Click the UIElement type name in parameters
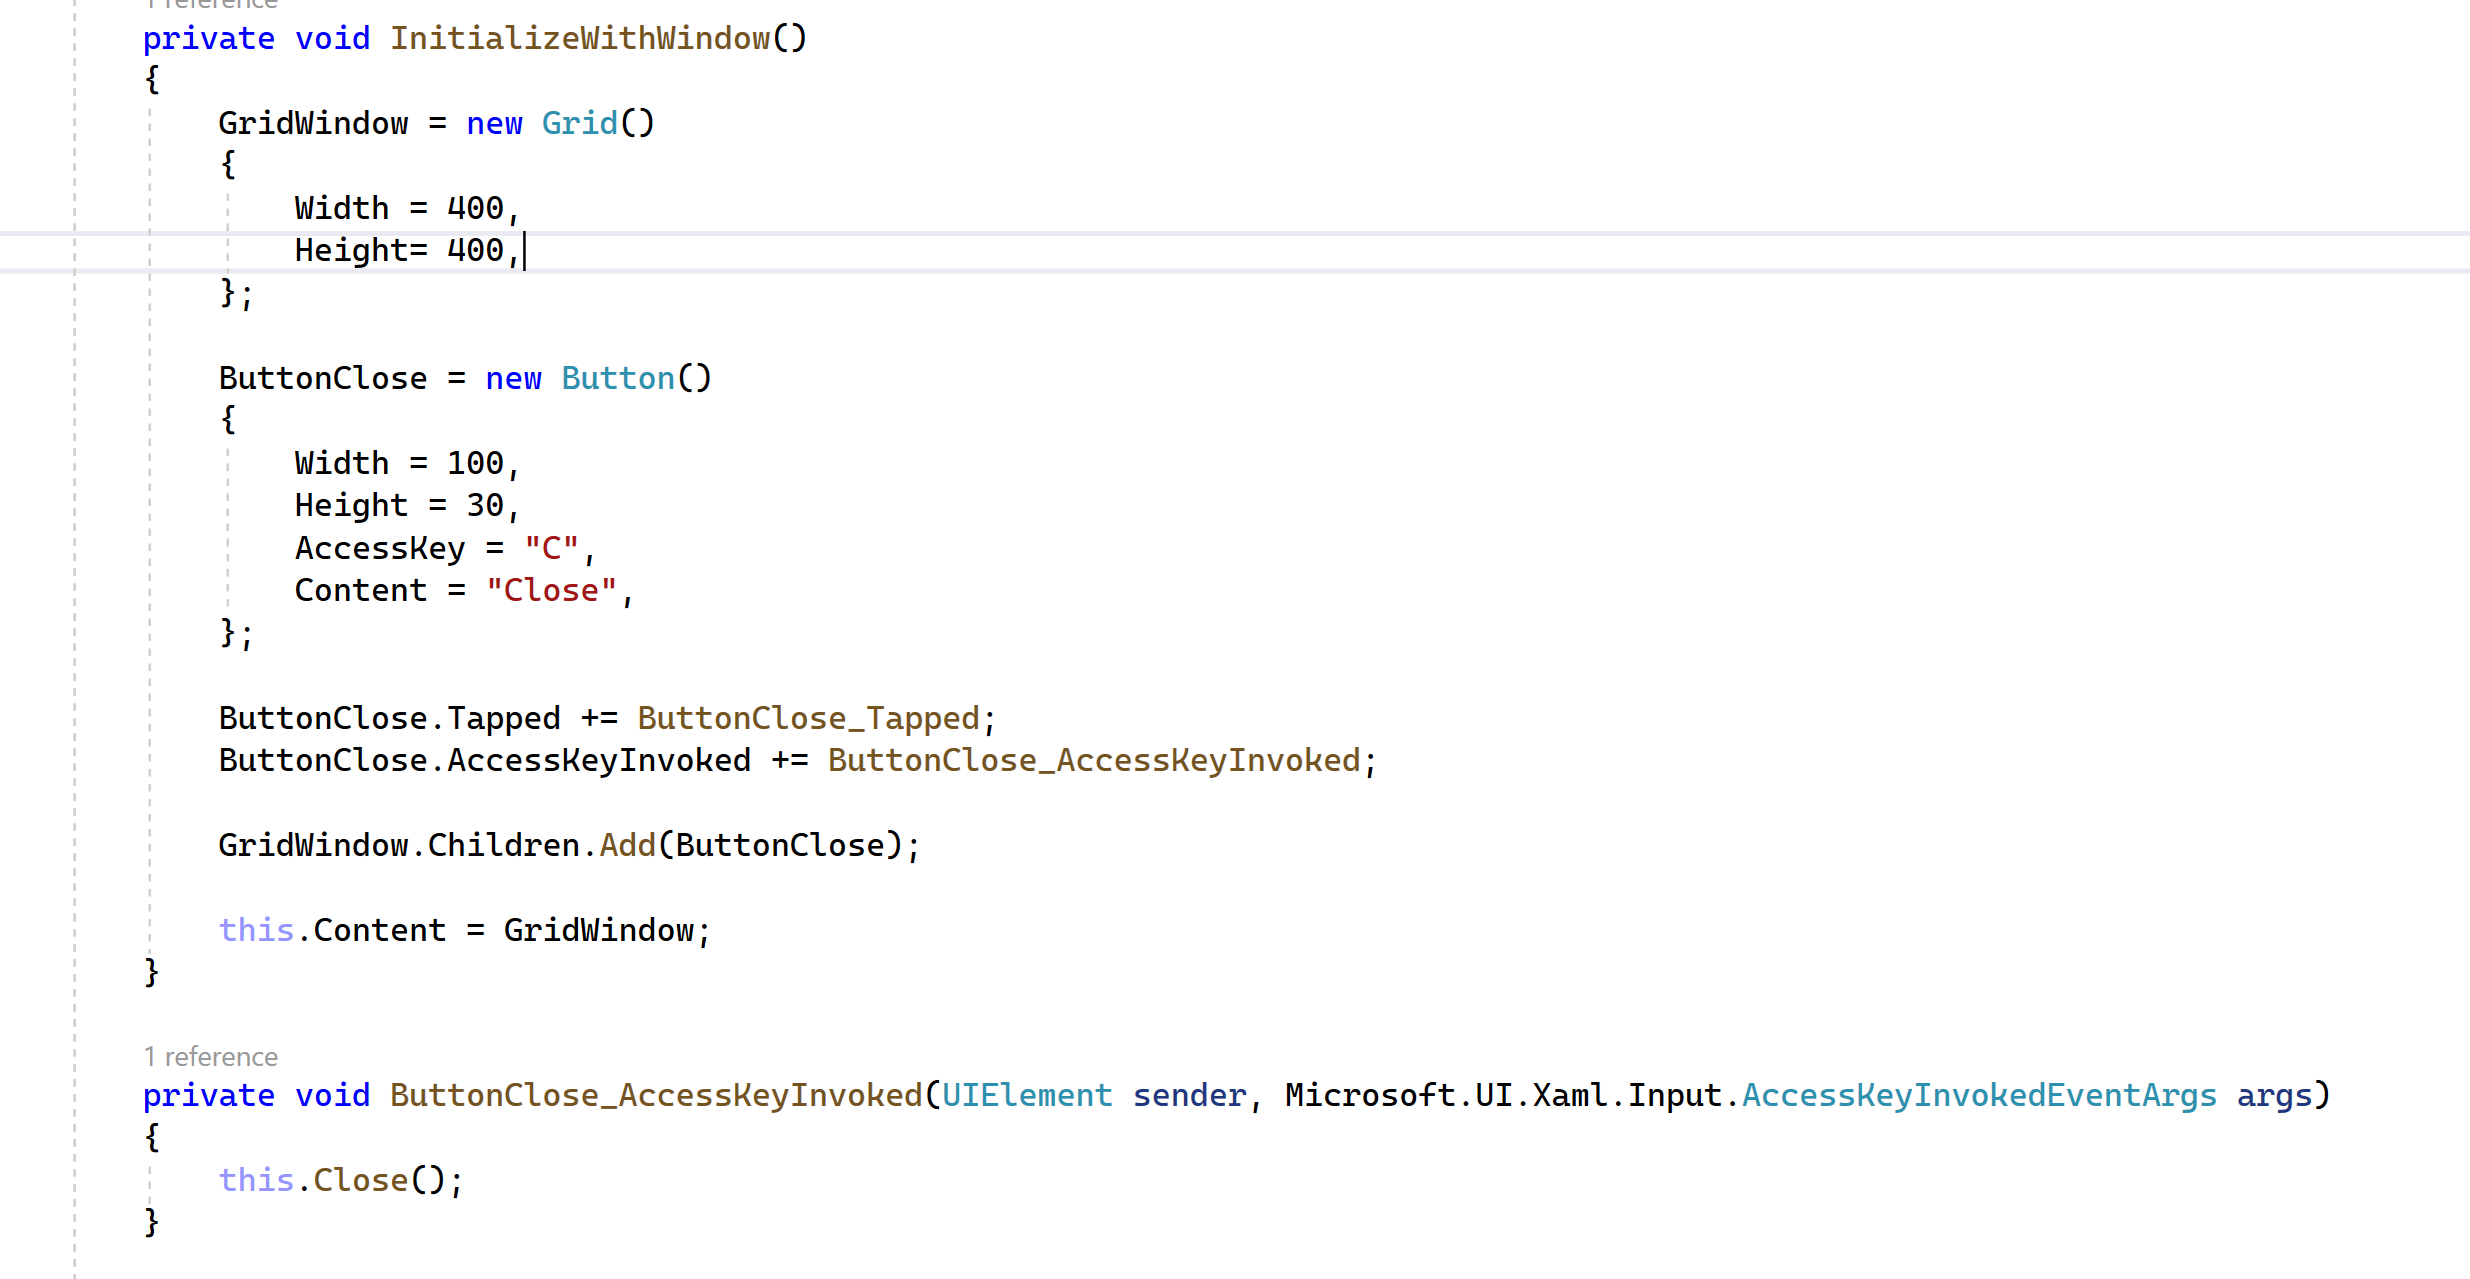This screenshot has width=2470, height=1279. tap(1026, 1094)
